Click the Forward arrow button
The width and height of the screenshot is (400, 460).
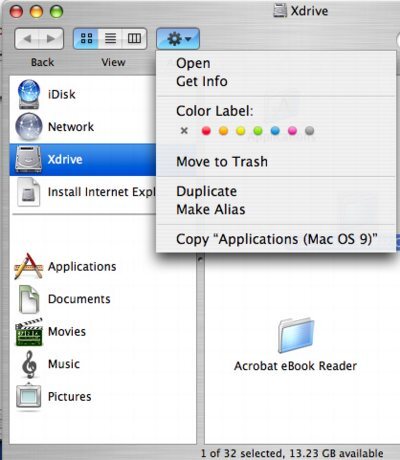51,39
